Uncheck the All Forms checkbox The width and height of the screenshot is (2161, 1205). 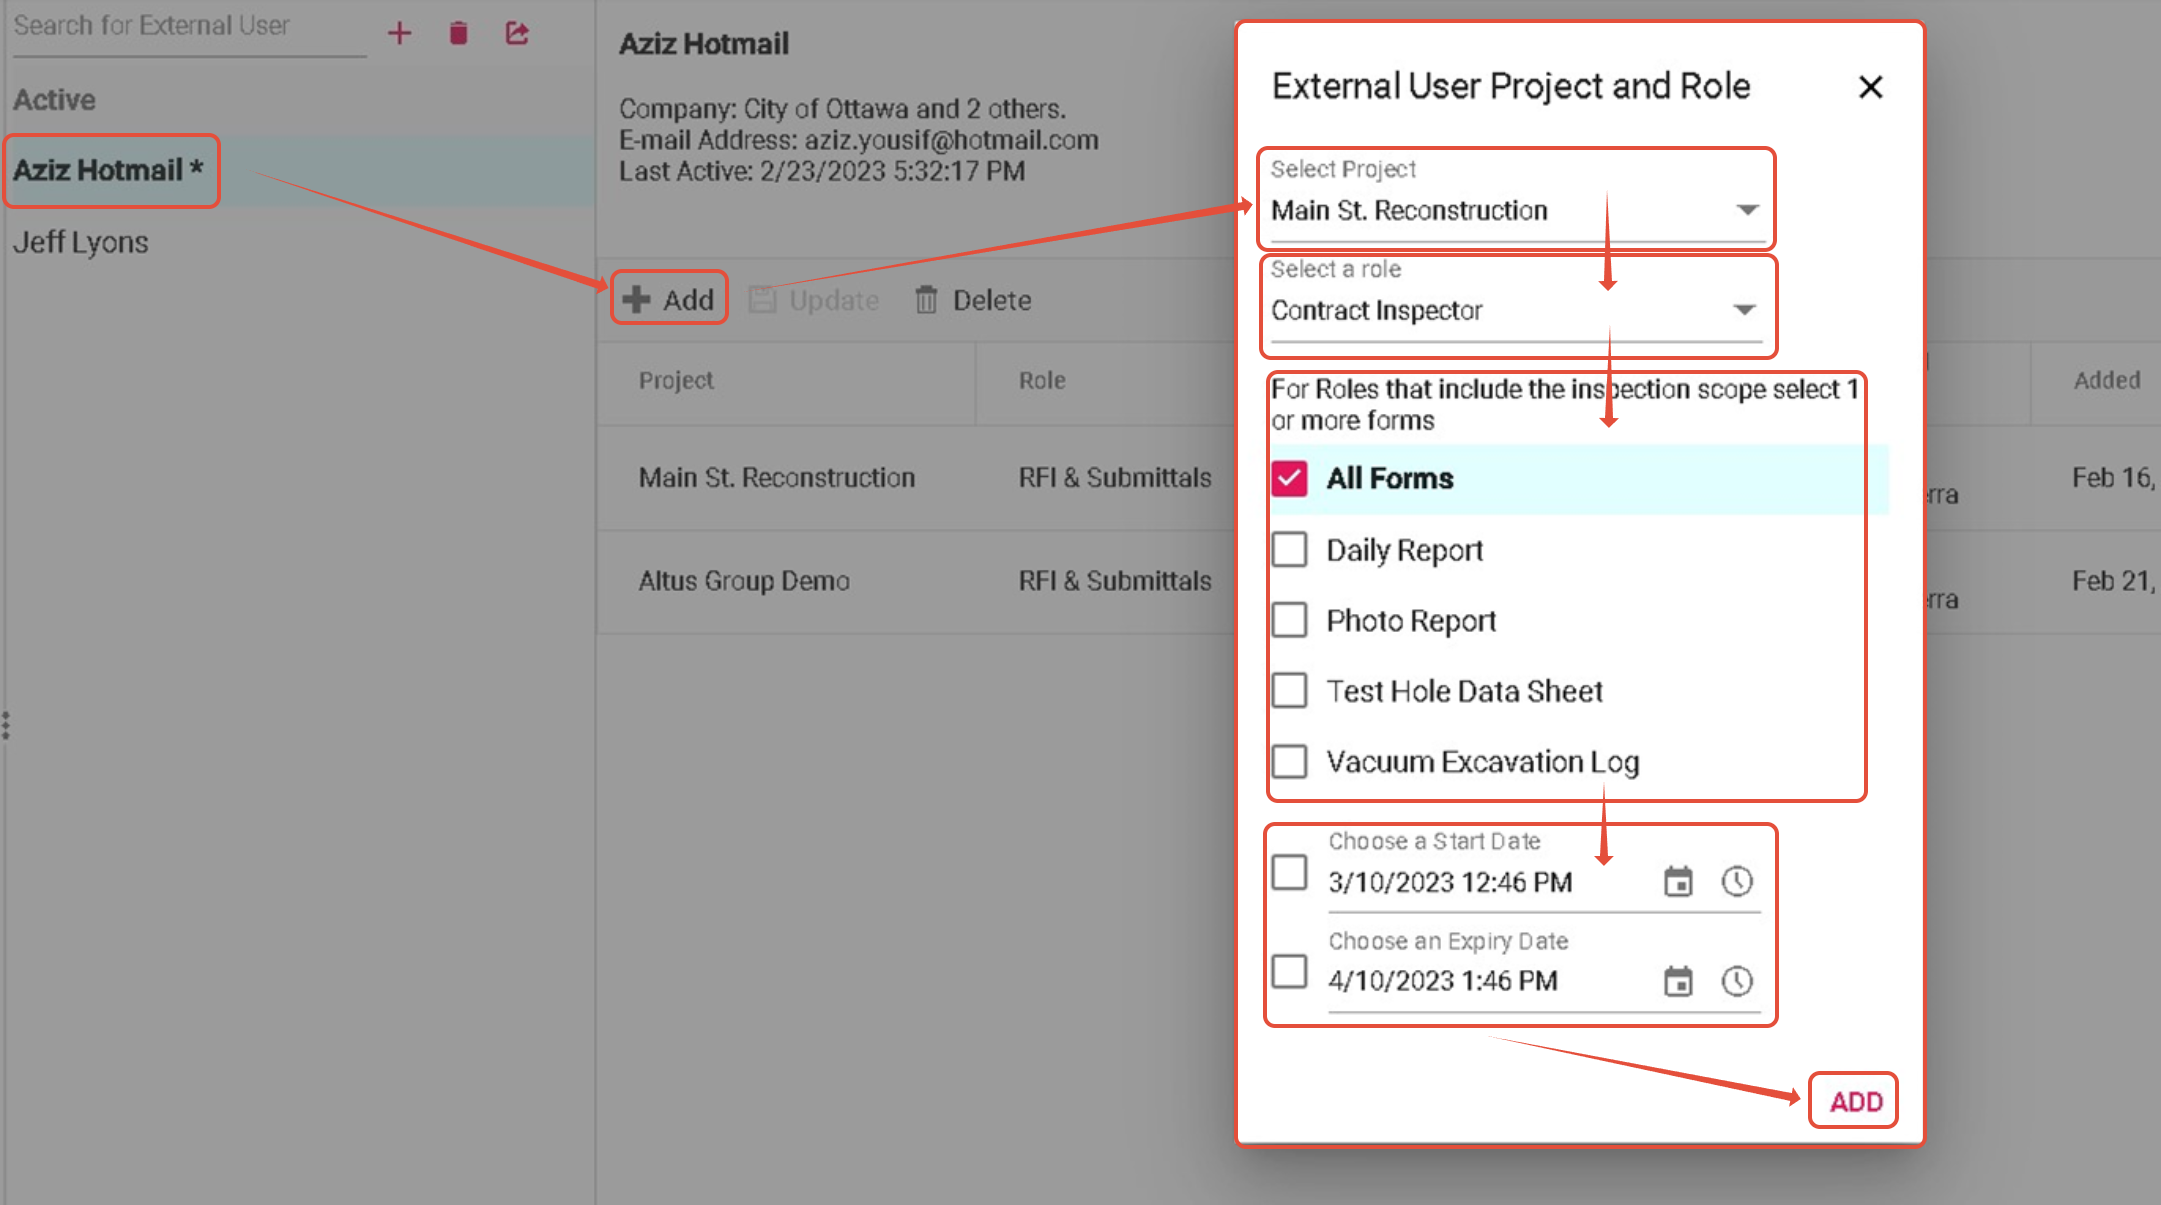pyautogui.click(x=1289, y=479)
